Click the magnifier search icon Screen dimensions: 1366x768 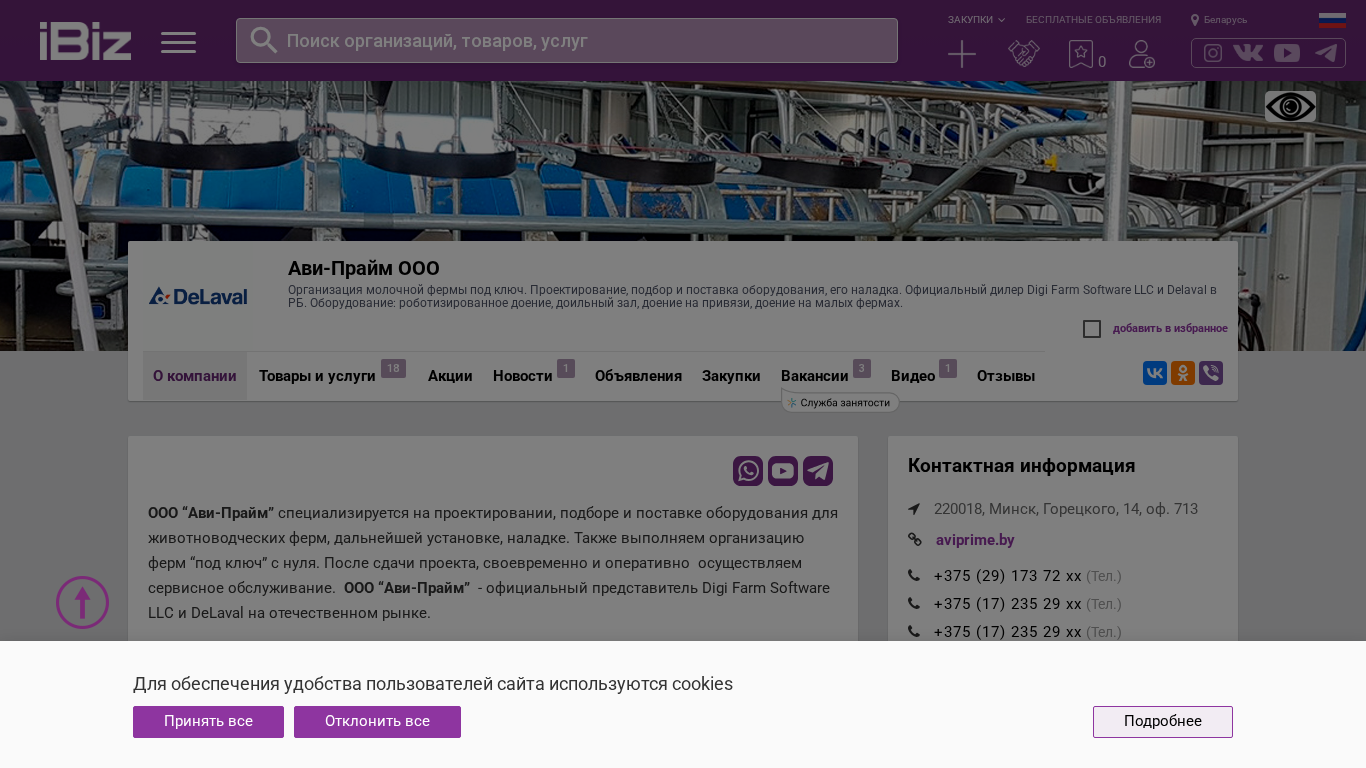coord(263,40)
